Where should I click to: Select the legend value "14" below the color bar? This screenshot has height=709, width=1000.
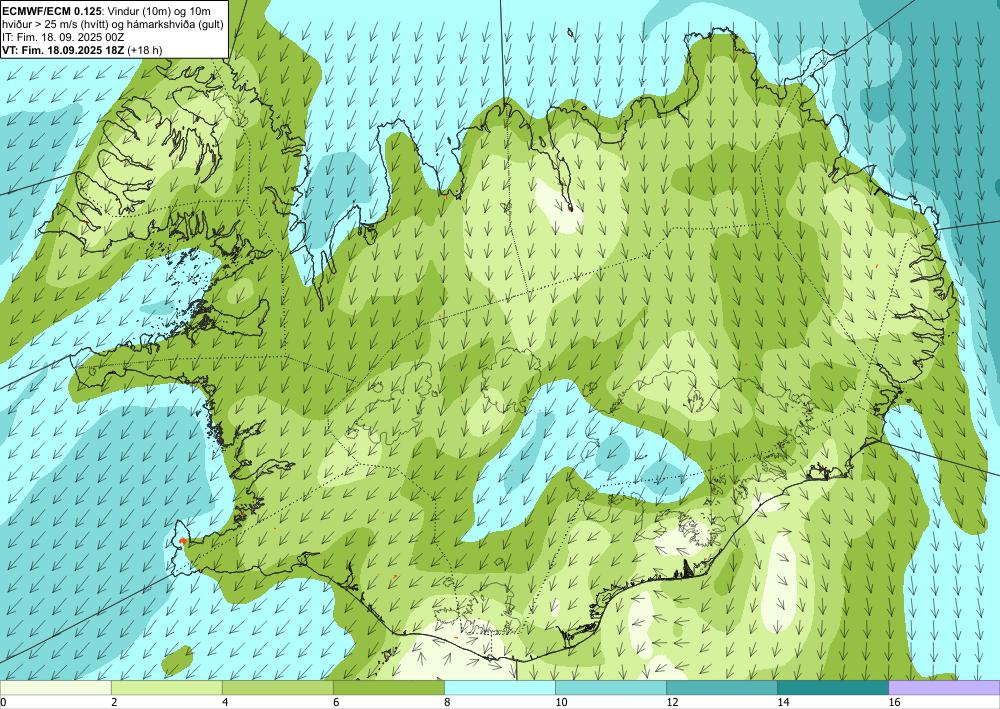[783, 703]
